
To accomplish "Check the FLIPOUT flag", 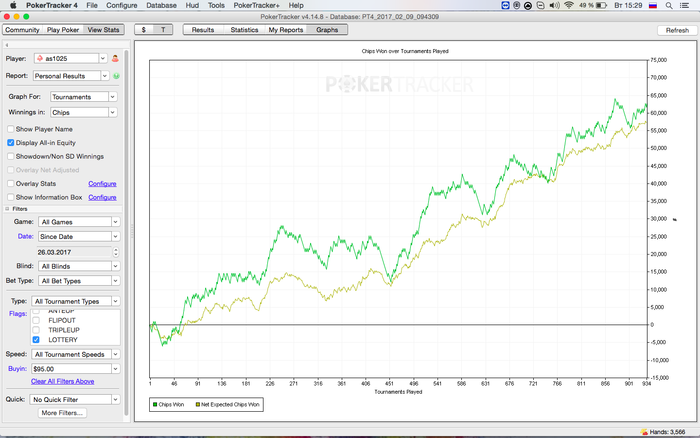I will click(x=36, y=321).
